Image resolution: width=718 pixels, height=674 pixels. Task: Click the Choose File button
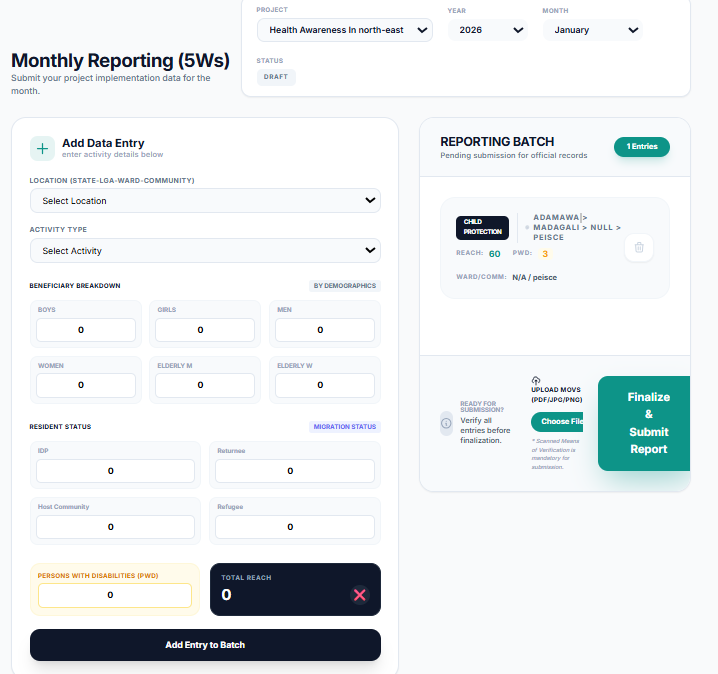click(x=557, y=421)
